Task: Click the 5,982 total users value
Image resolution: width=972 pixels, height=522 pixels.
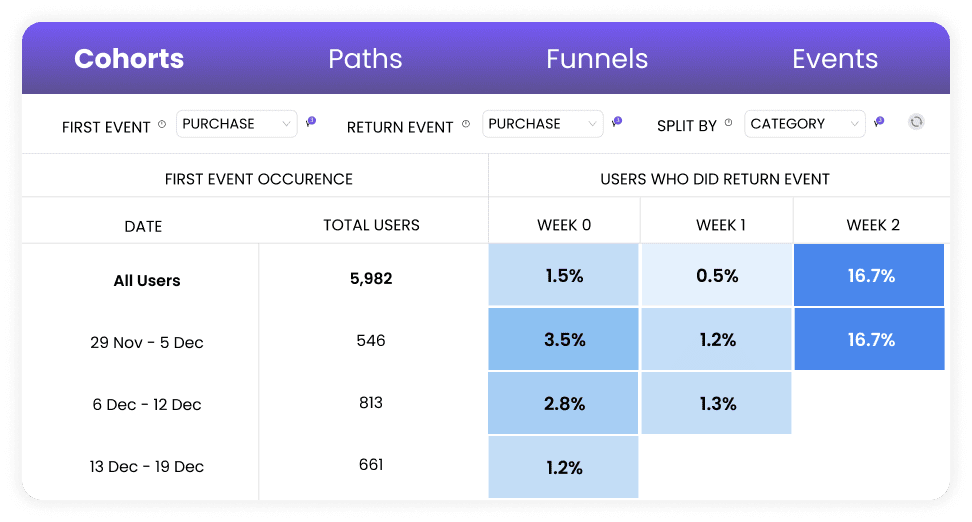Action: pos(371,278)
